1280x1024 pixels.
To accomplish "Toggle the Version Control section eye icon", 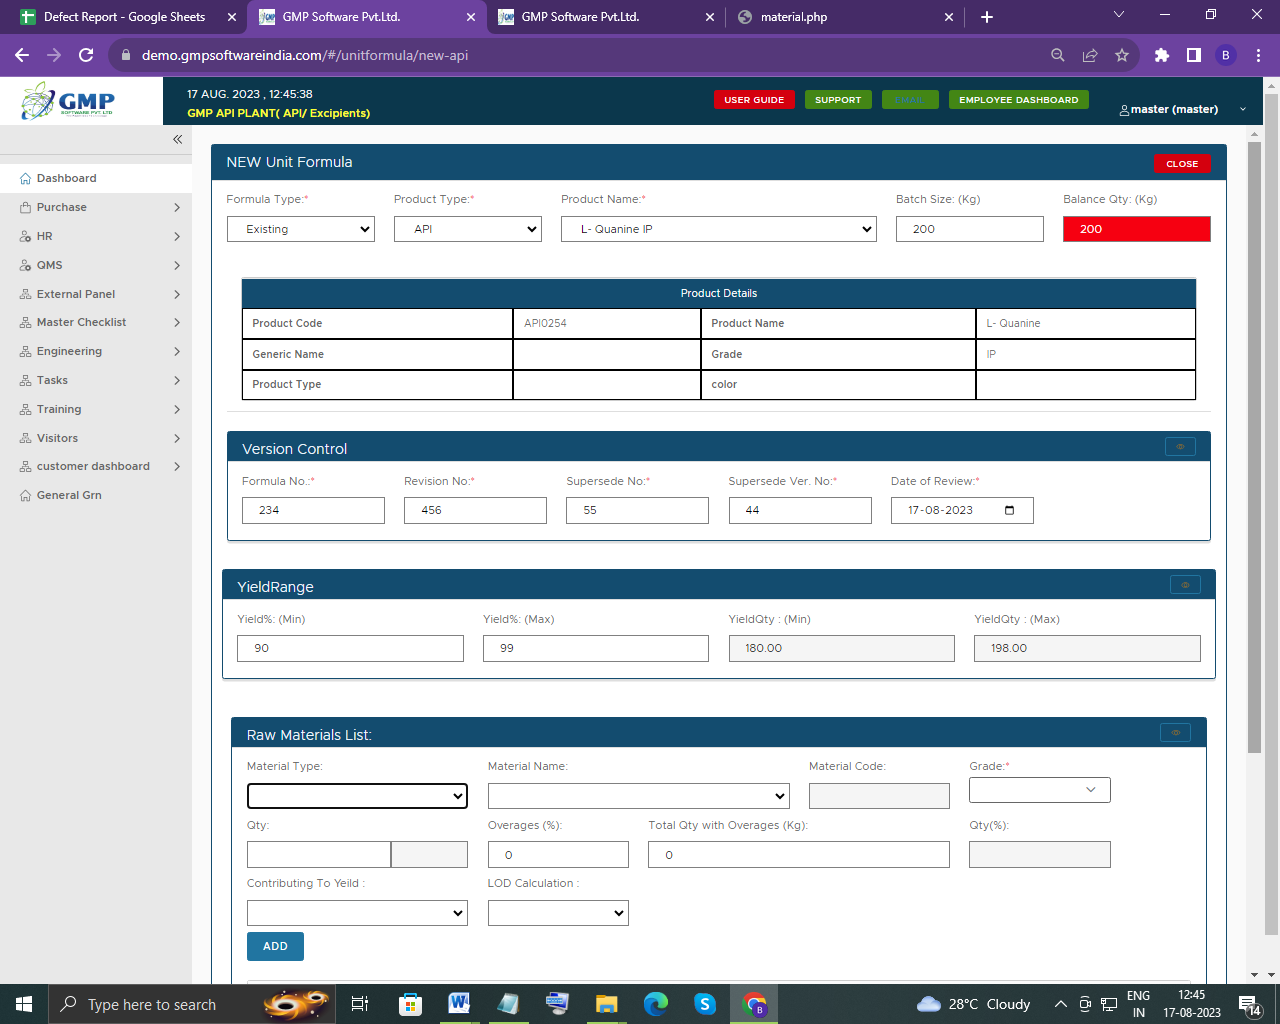I will coord(1180,447).
